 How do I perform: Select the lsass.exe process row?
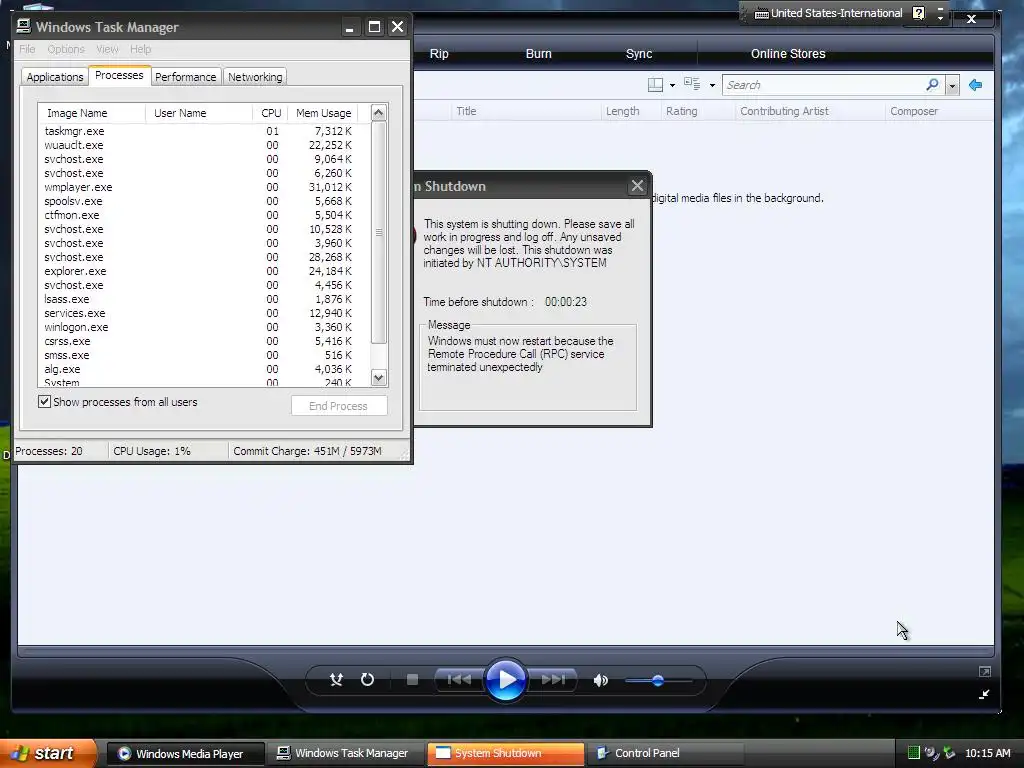(x=204, y=299)
